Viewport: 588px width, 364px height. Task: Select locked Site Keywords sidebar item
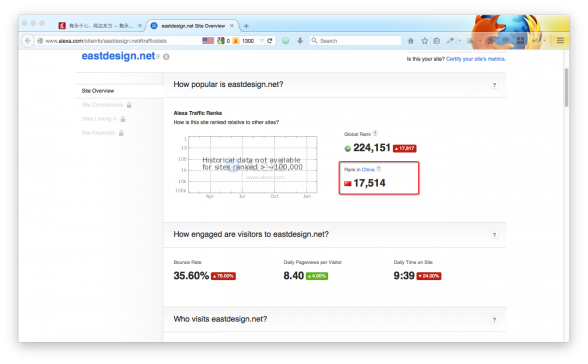click(x=98, y=133)
